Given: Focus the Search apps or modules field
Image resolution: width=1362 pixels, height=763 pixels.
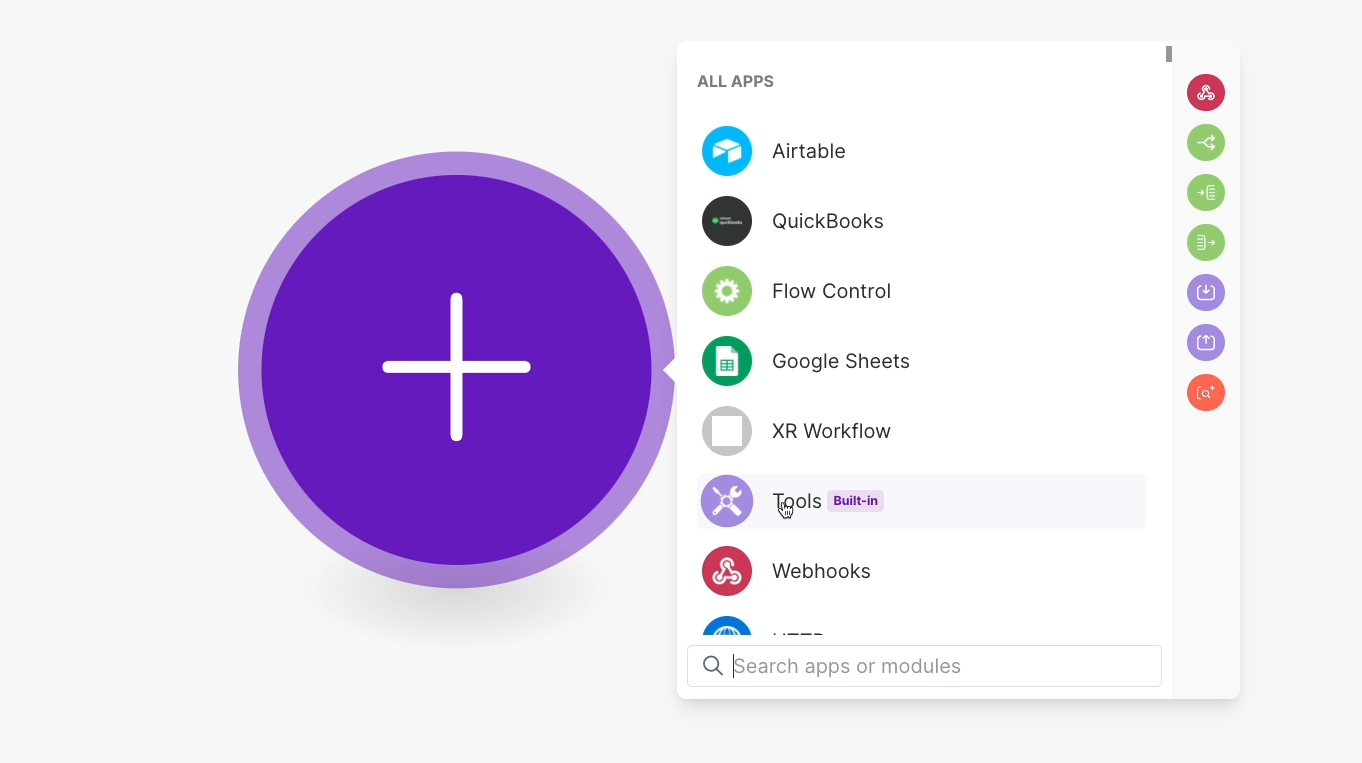Looking at the screenshot, I should tap(924, 666).
